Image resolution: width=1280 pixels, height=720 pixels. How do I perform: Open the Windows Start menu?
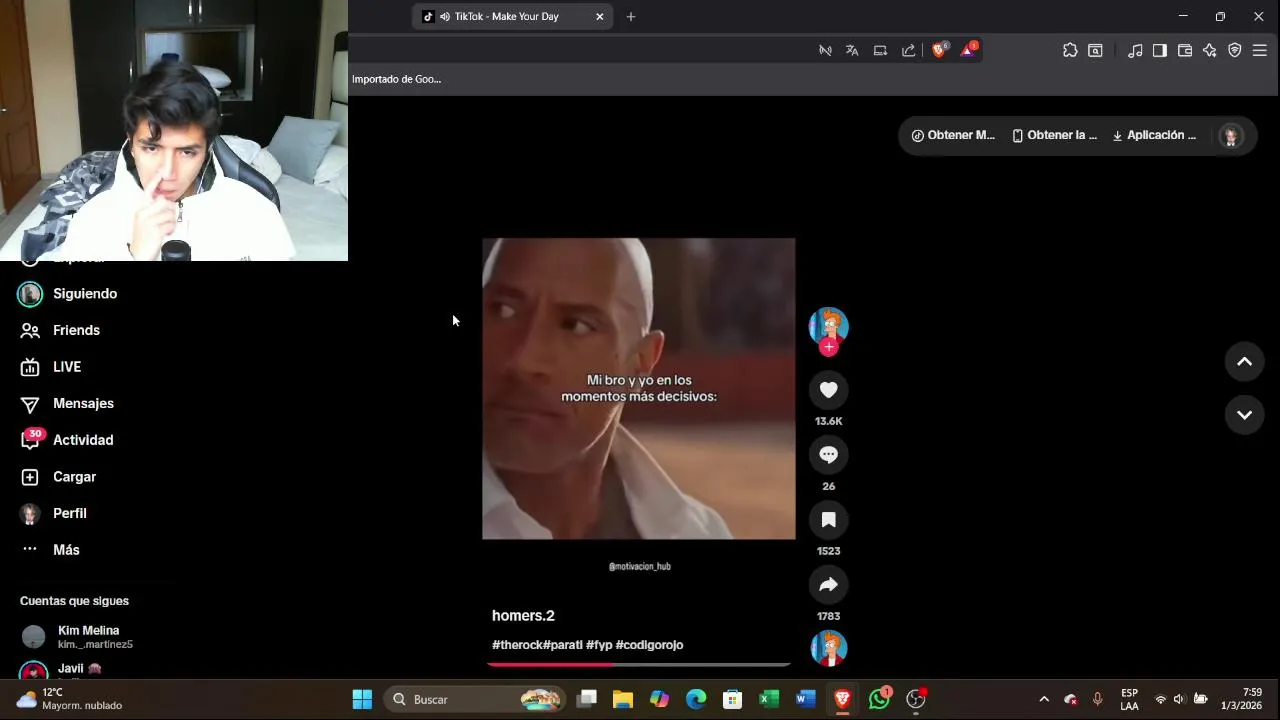point(362,700)
